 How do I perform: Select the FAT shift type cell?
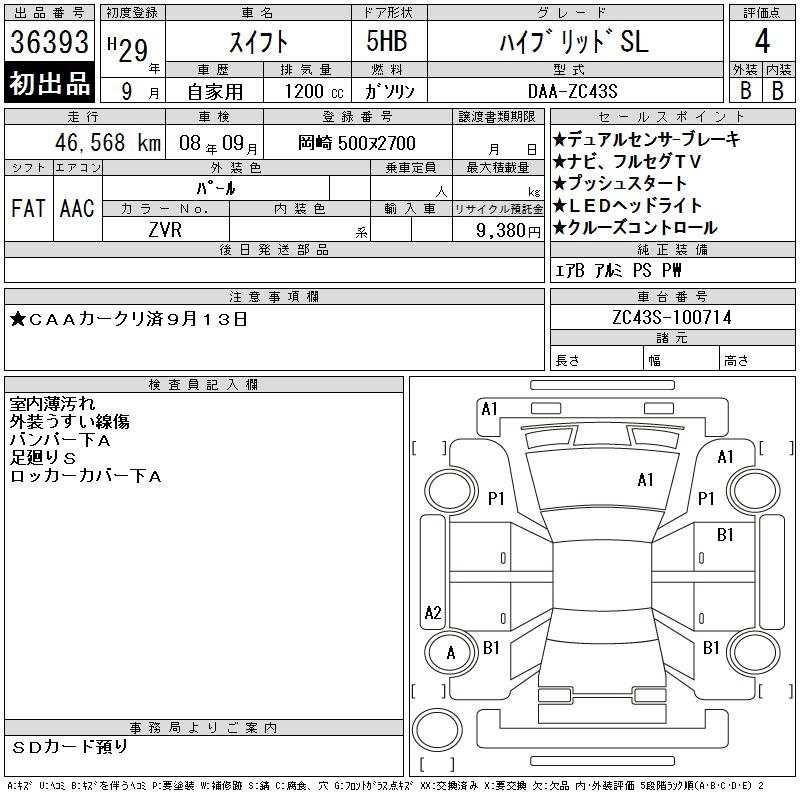[x=28, y=208]
